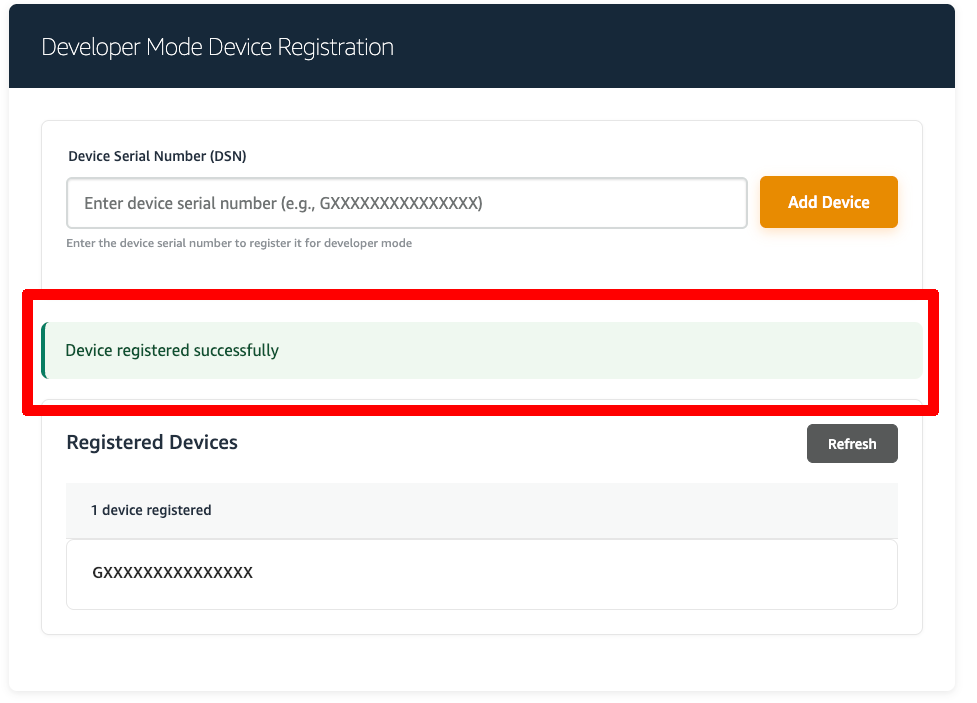The image size is (977, 703).
Task: Click the space between Registered Devices heading and Refresh
Action: (520, 443)
